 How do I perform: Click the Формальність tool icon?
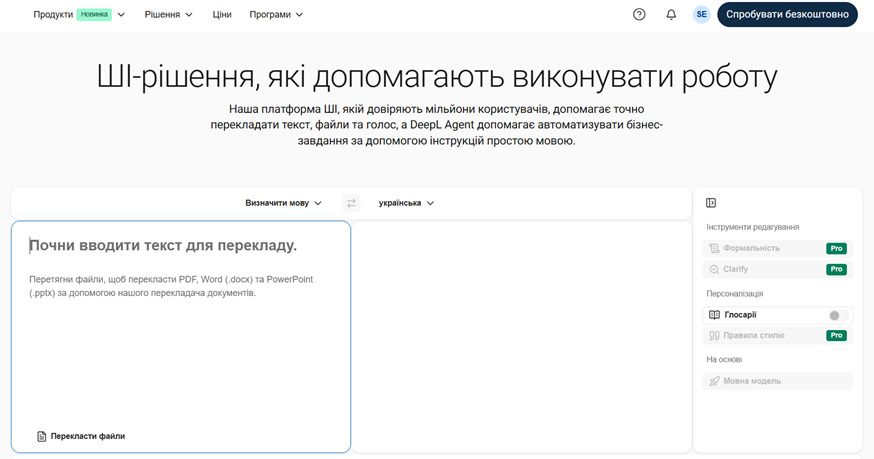[x=714, y=248]
